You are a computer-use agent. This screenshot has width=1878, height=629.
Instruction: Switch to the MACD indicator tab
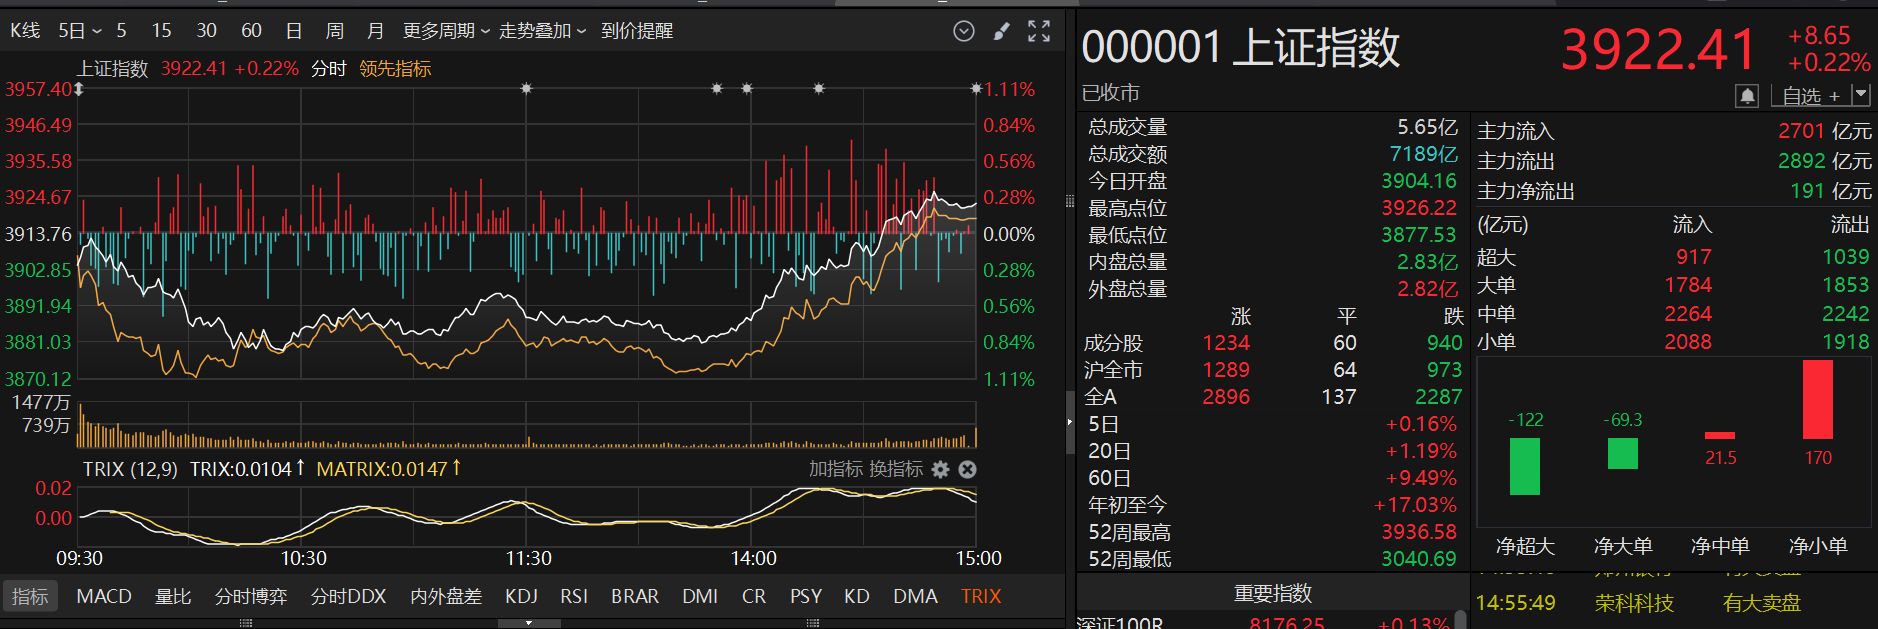click(x=104, y=596)
